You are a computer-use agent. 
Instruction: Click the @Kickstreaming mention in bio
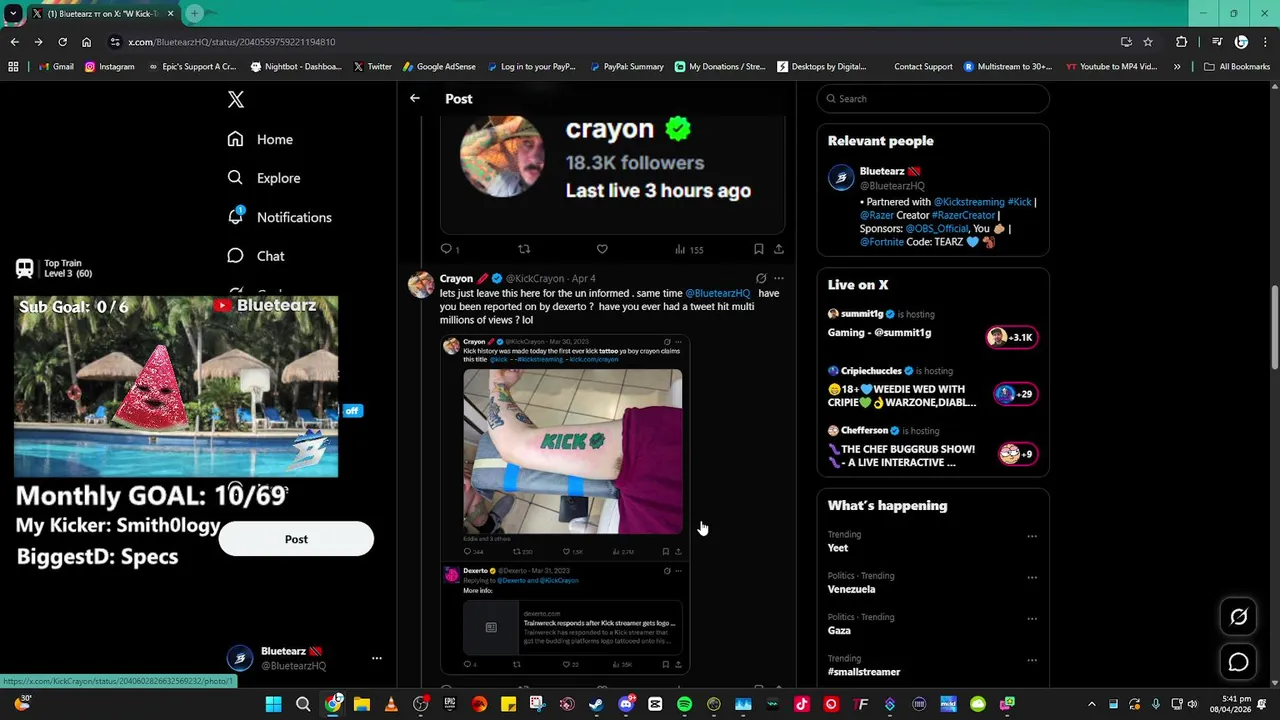968,202
